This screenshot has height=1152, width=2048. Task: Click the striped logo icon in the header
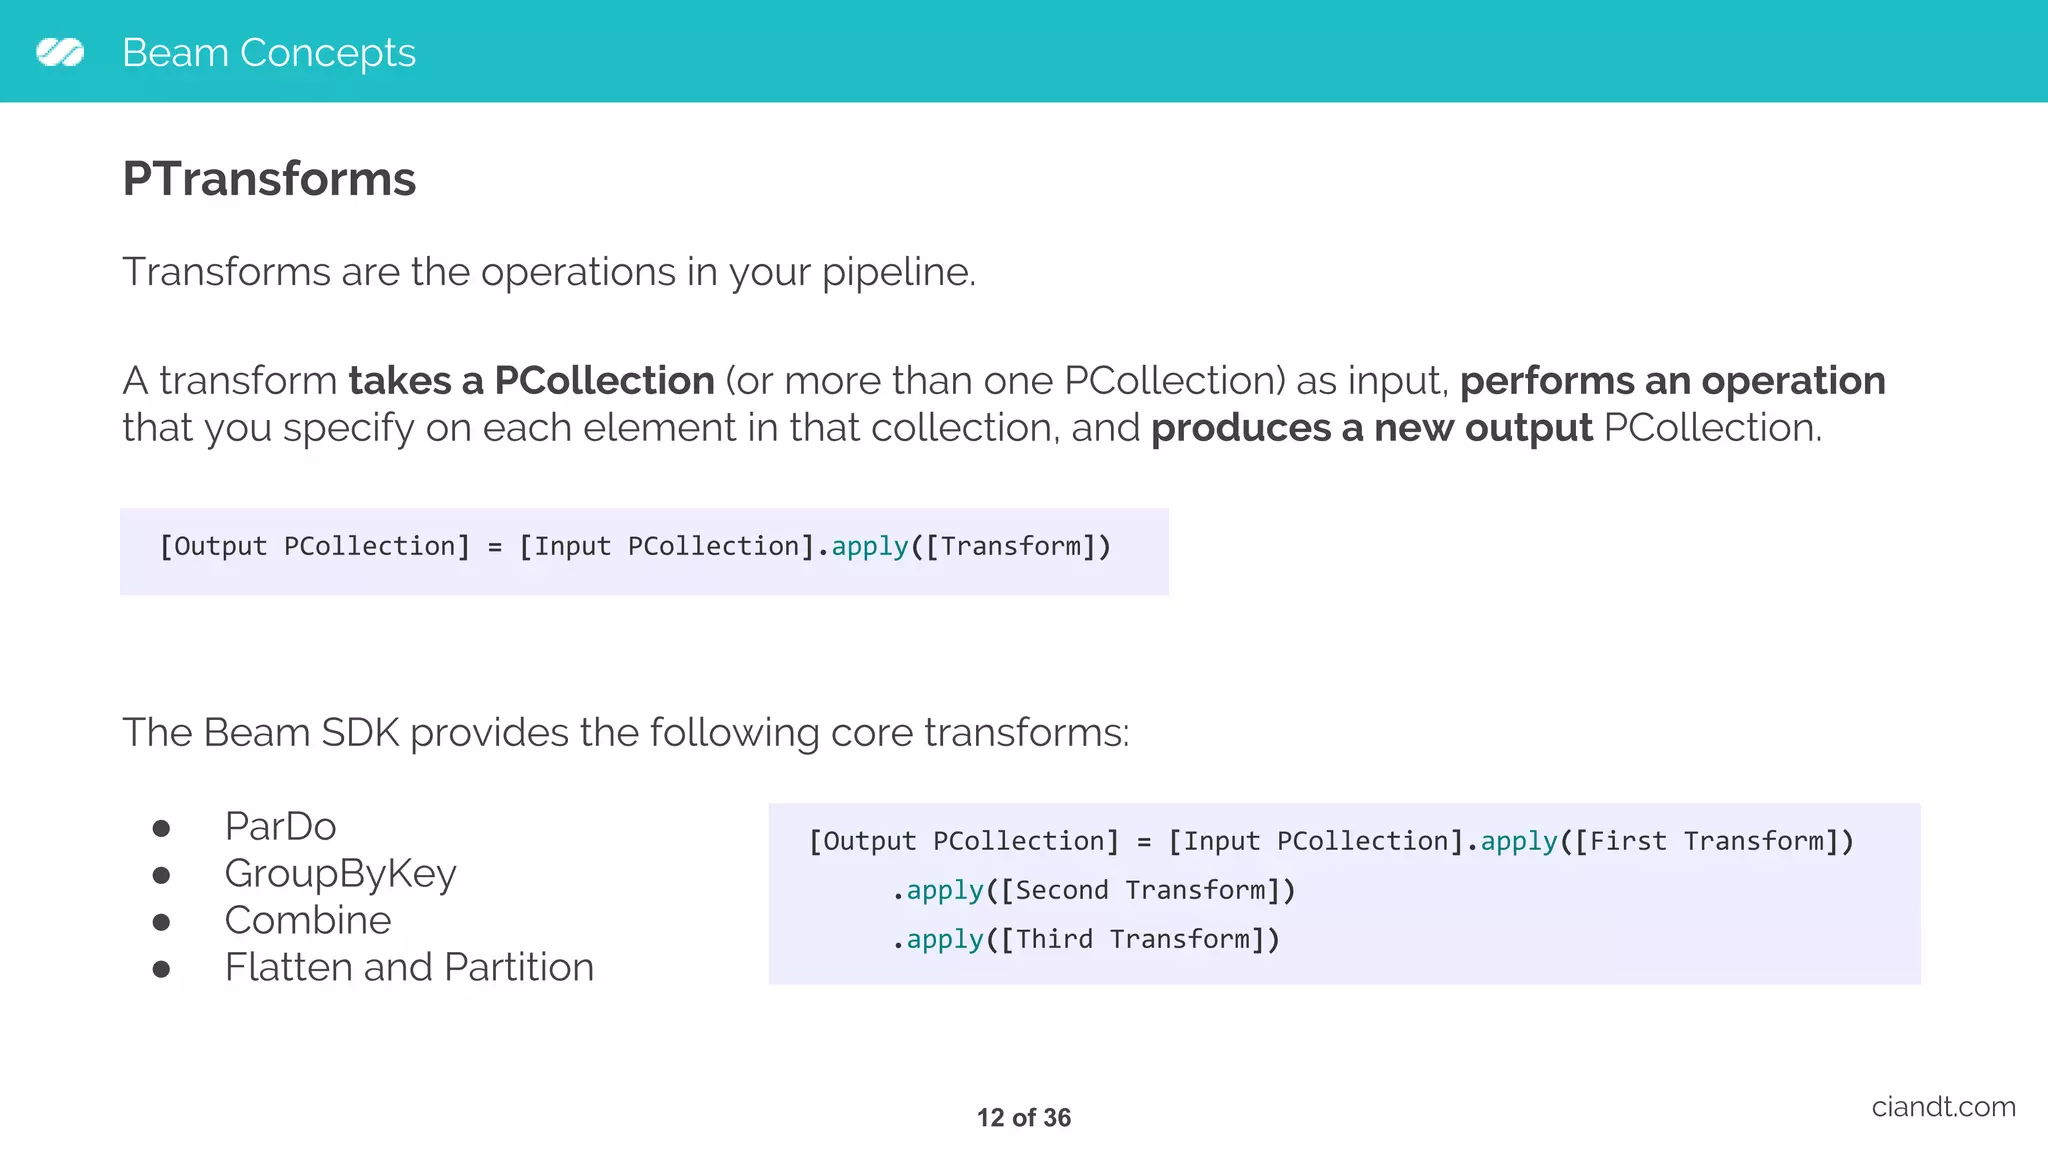[x=60, y=52]
